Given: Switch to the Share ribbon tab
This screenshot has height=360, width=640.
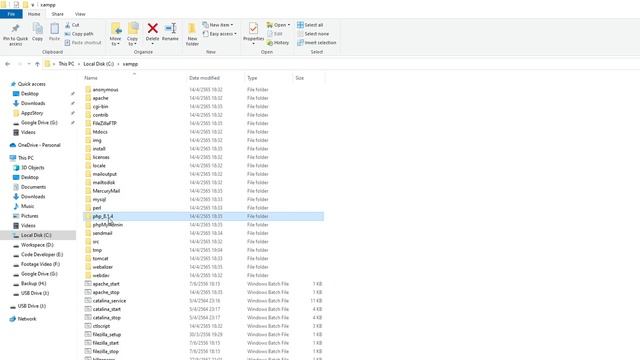Looking at the screenshot, I should 58,14.
